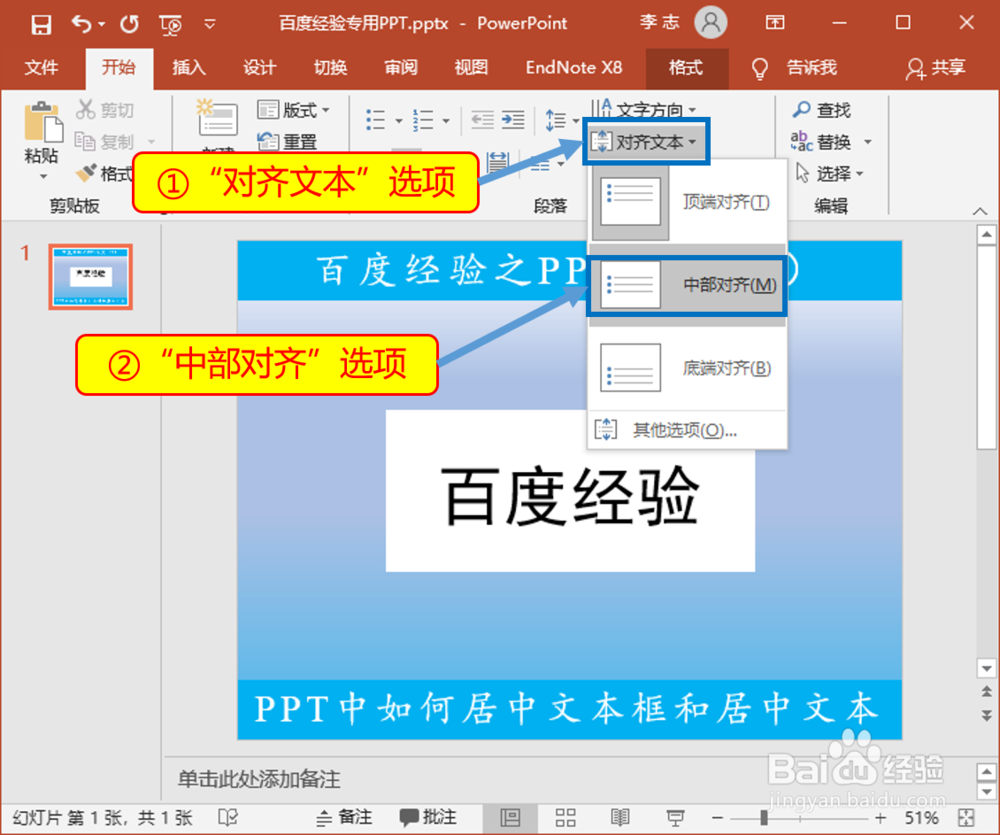Click the zoom out minus button
The image size is (1000, 835).
click(x=717, y=818)
